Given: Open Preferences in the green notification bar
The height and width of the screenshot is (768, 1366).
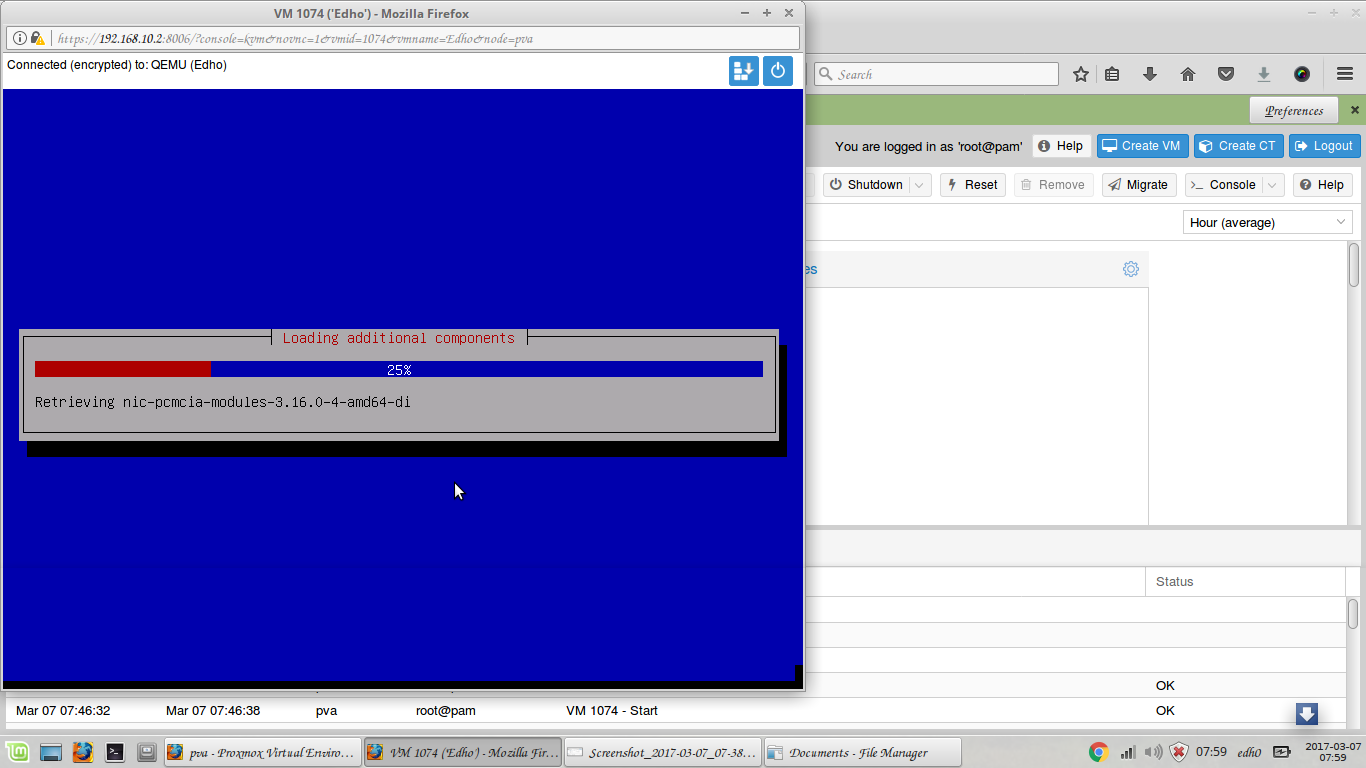Looking at the screenshot, I should tap(1293, 110).
